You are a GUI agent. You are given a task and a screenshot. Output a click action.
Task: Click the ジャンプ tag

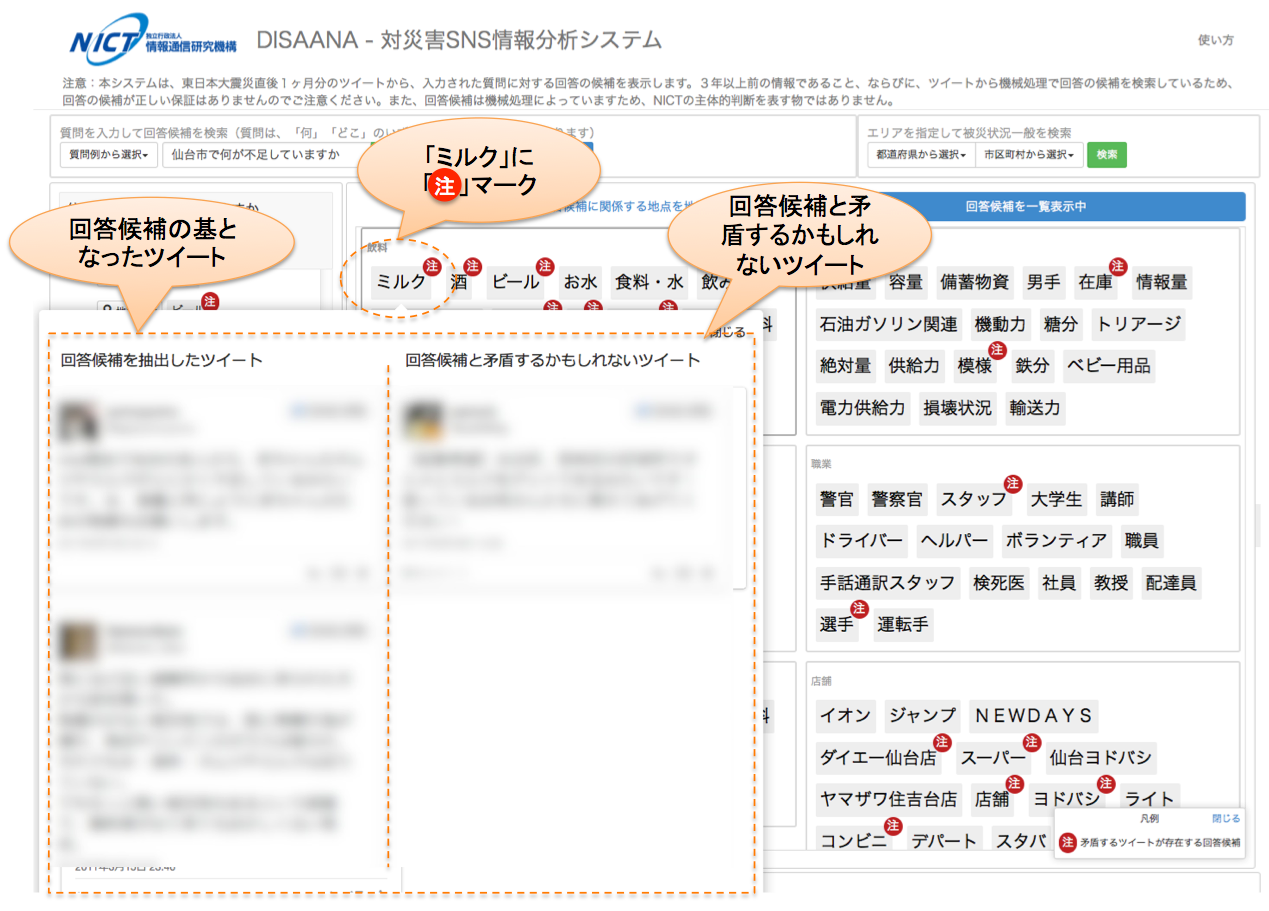[x=922, y=716]
